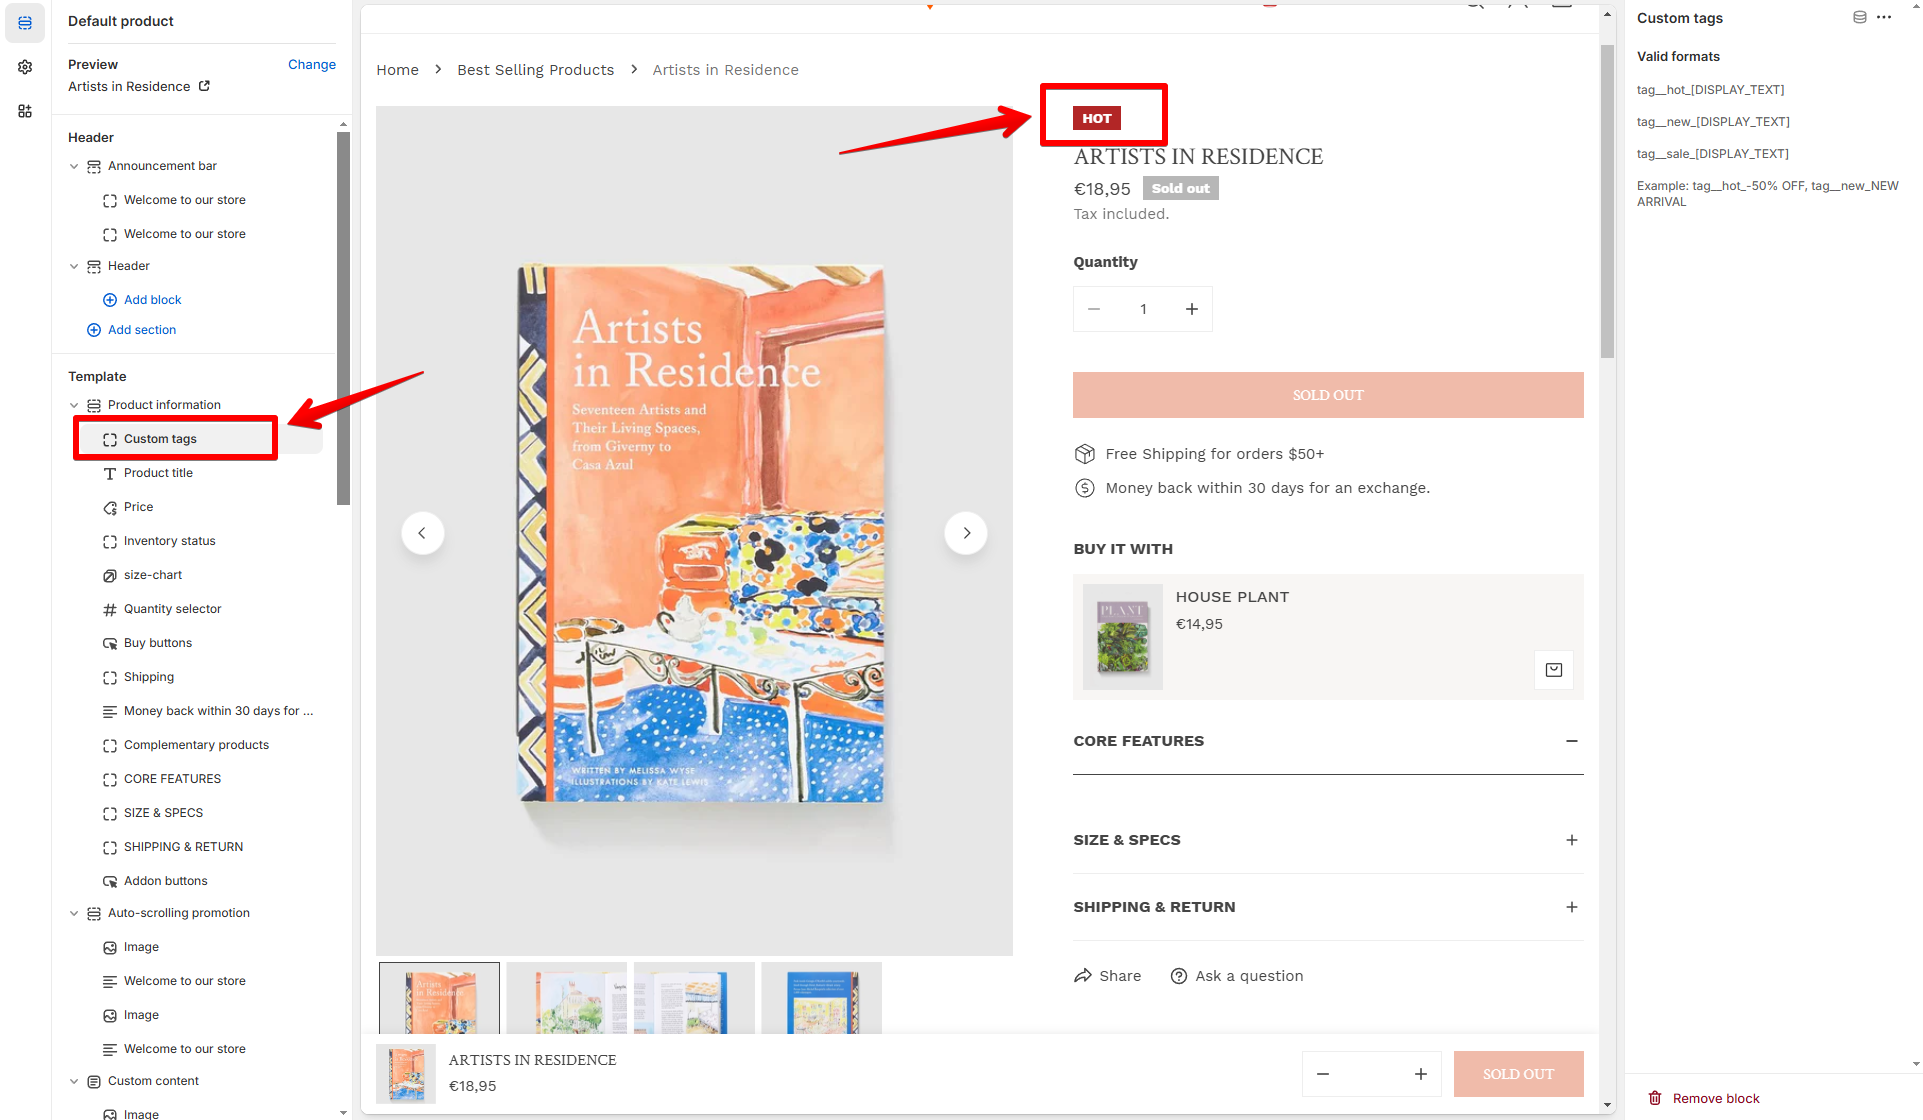Click the plus icon for Add block

click(110, 300)
